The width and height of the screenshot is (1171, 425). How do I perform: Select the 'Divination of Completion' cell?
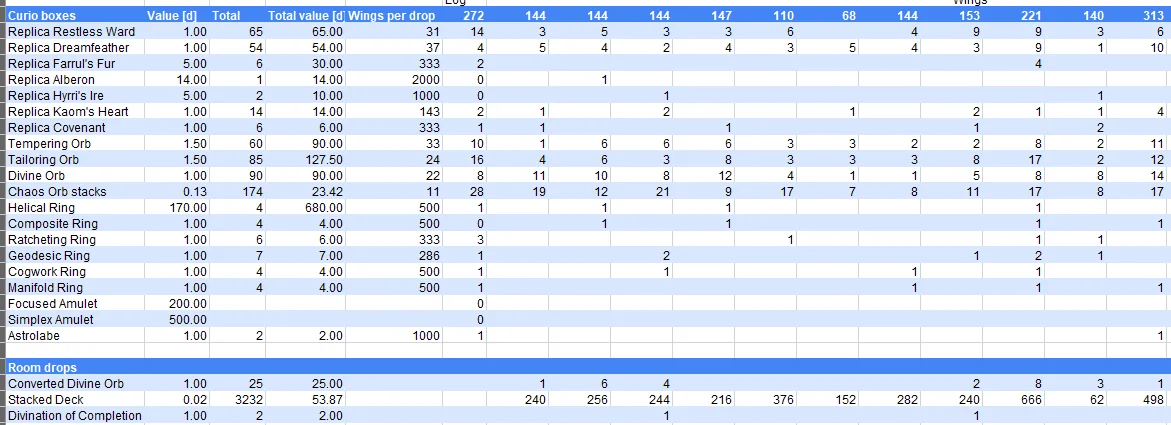[x=74, y=416]
